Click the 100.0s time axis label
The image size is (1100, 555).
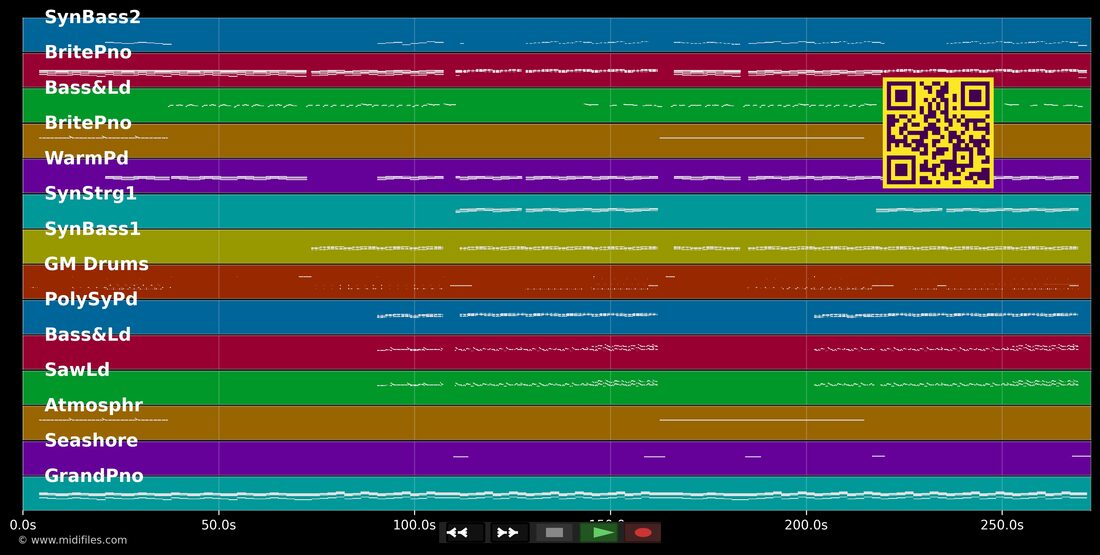click(415, 525)
